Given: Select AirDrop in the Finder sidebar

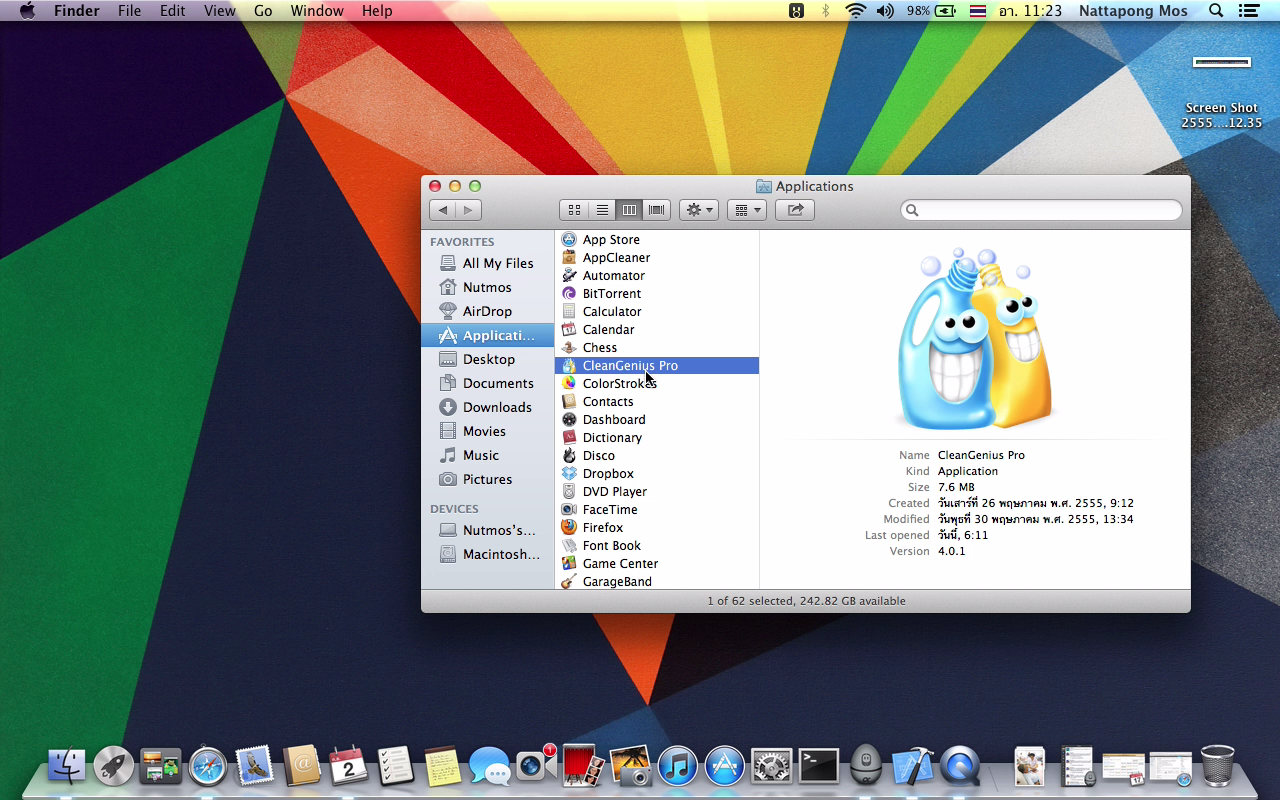Looking at the screenshot, I should 486,311.
